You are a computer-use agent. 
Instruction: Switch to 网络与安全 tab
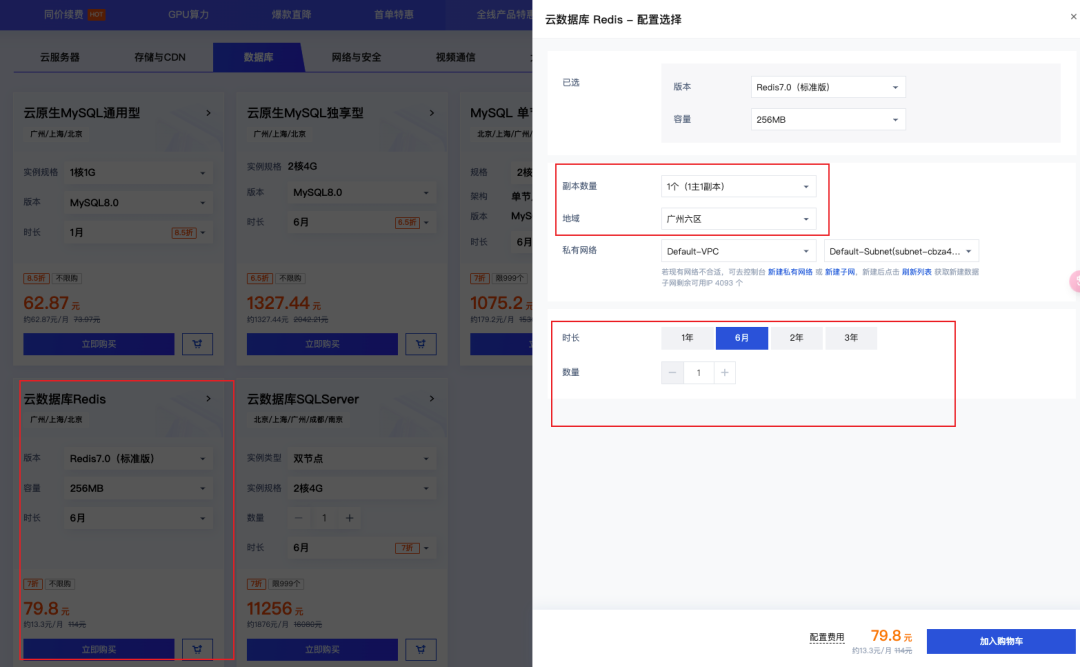(x=356, y=57)
